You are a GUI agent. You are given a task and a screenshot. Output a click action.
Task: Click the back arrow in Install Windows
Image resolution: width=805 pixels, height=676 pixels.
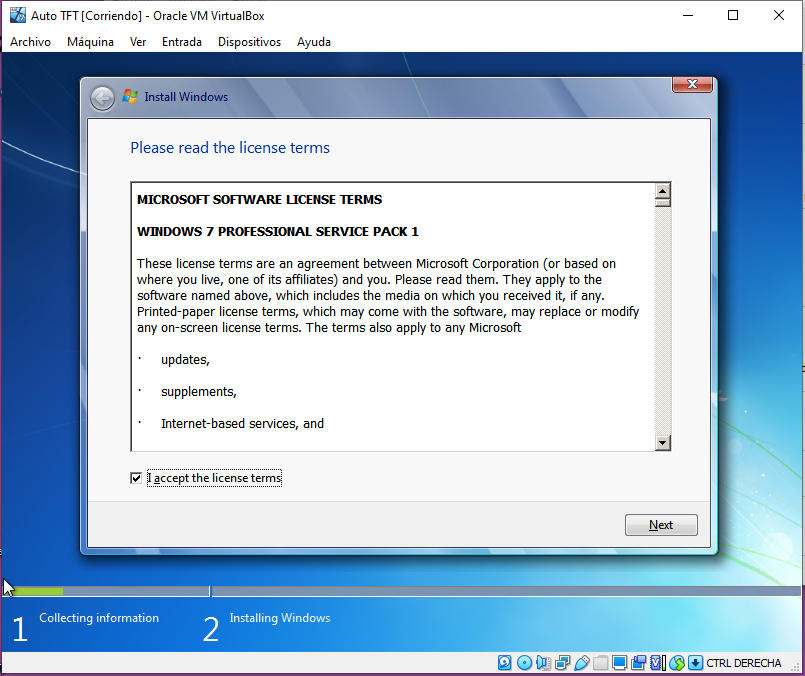coord(102,97)
